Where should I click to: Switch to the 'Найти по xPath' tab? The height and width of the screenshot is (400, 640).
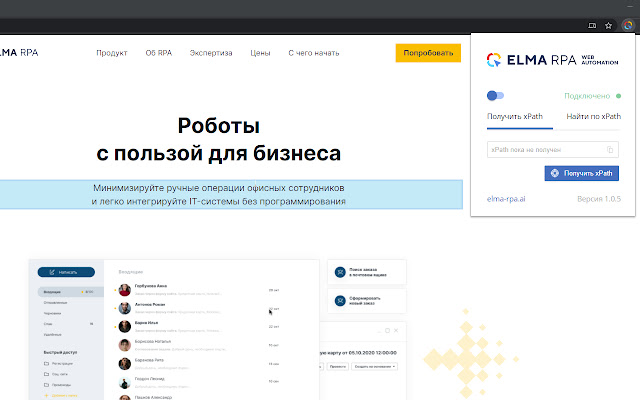click(593, 116)
